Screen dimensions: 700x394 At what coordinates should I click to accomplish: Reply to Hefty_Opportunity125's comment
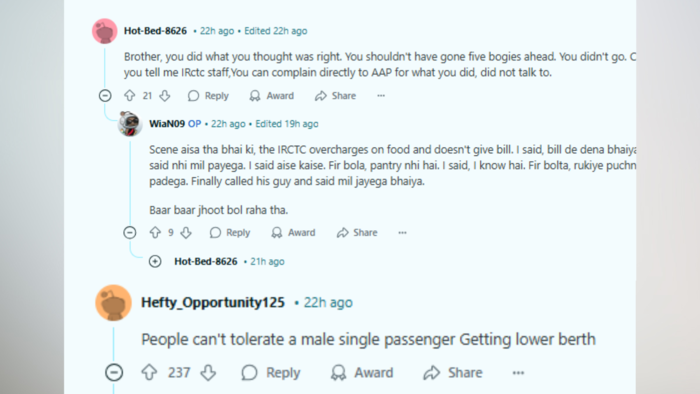tap(271, 373)
